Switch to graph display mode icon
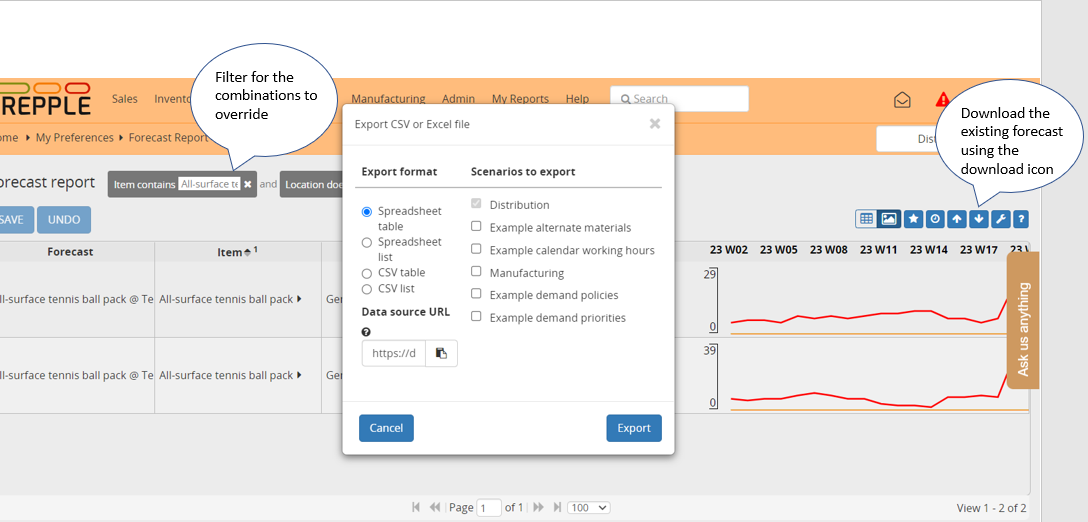This screenshot has width=1088, height=522. coord(888,219)
